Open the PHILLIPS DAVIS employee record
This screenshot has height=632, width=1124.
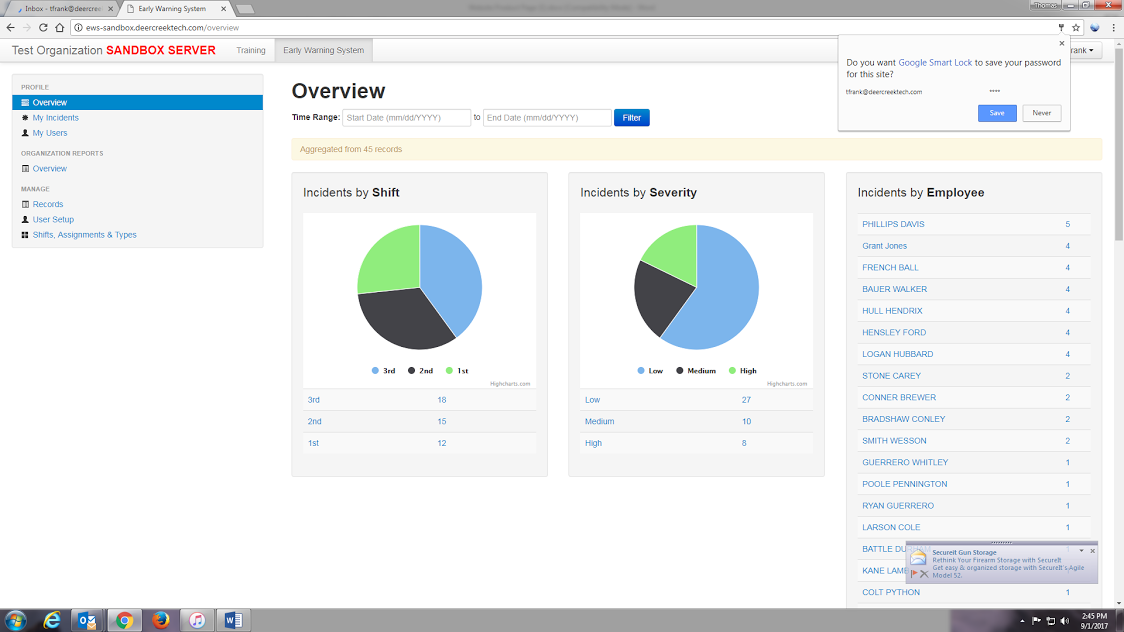[x=892, y=224]
